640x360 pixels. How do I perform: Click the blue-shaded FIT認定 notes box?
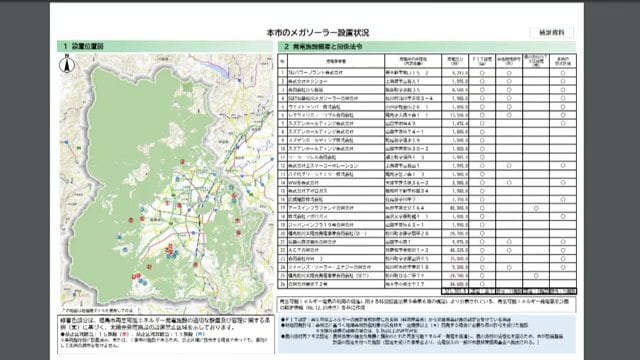pos(427,334)
